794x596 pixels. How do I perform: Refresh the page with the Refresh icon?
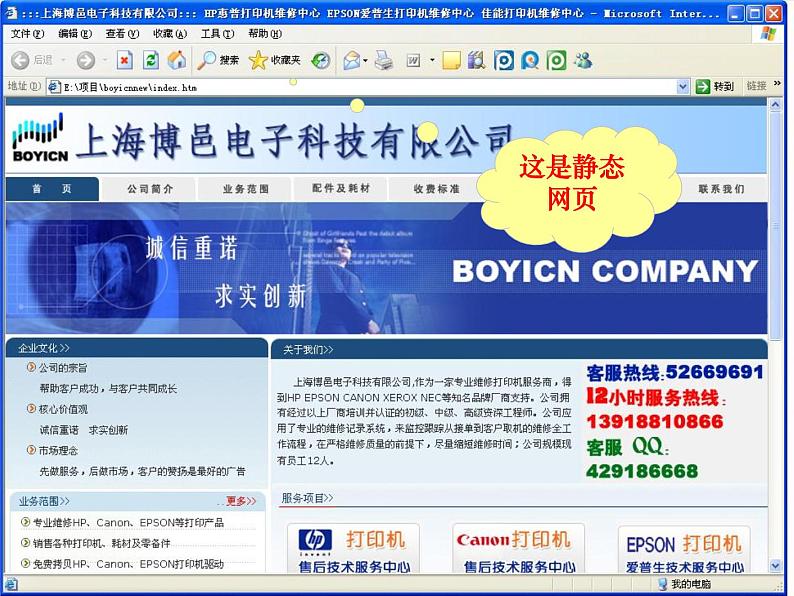(150, 61)
